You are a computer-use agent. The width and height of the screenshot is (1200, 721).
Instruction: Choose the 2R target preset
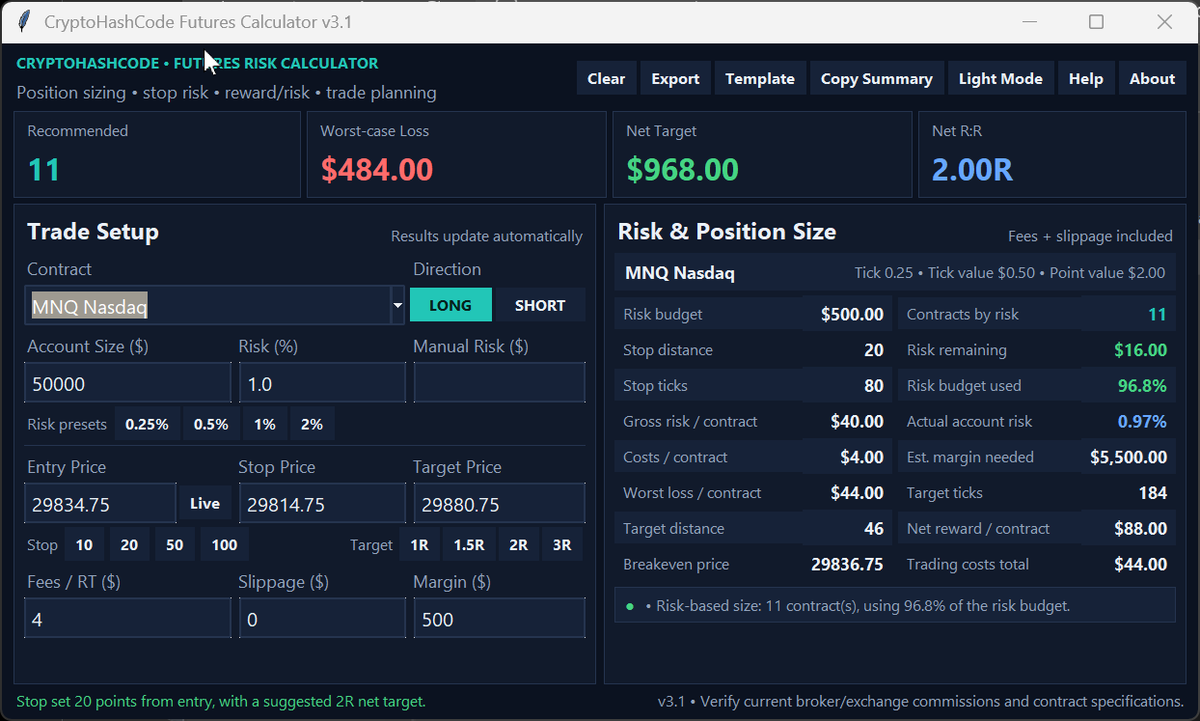tap(518, 545)
